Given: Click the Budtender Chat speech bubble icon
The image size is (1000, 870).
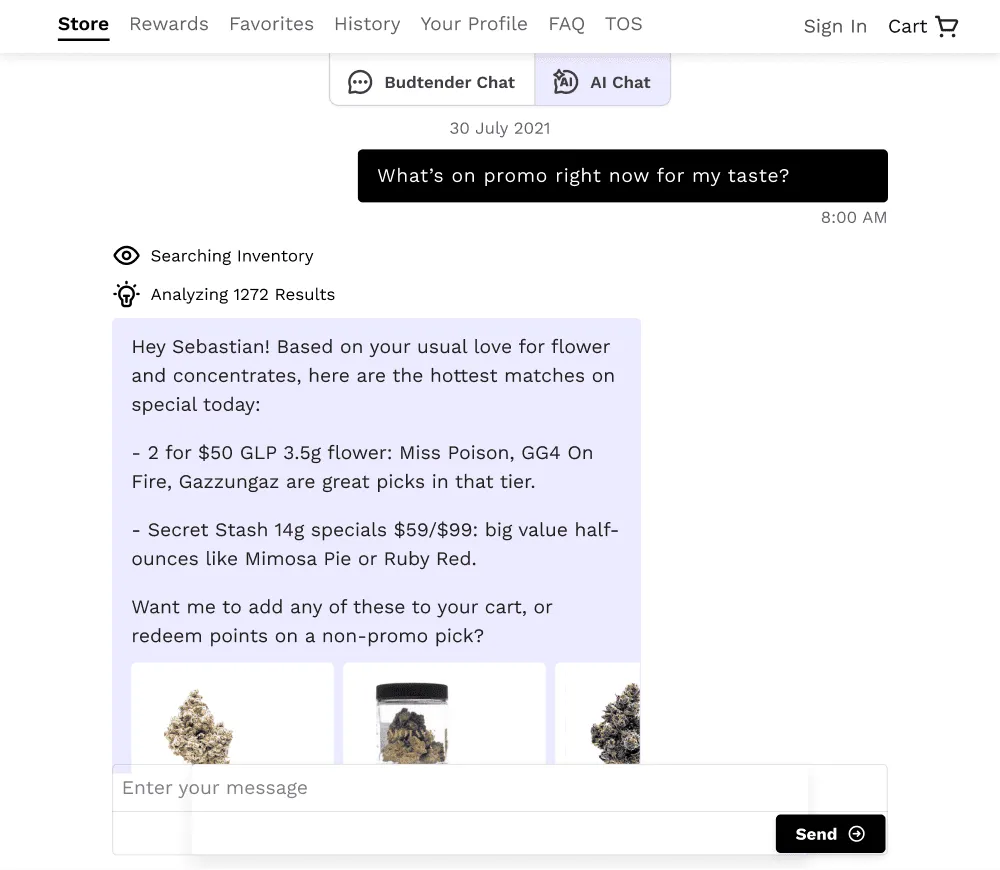Looking at the screenshot, I should (360, 82).
